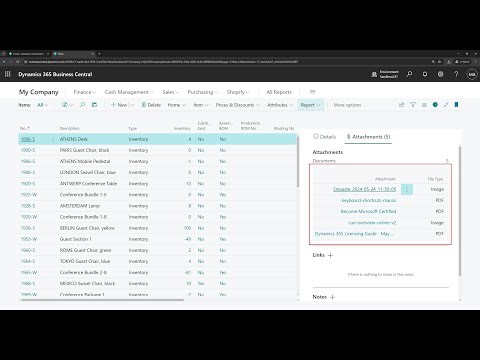The width and height of the screenshot is (480, 360).
Task: Click the New item button
Action: [119, 105]
